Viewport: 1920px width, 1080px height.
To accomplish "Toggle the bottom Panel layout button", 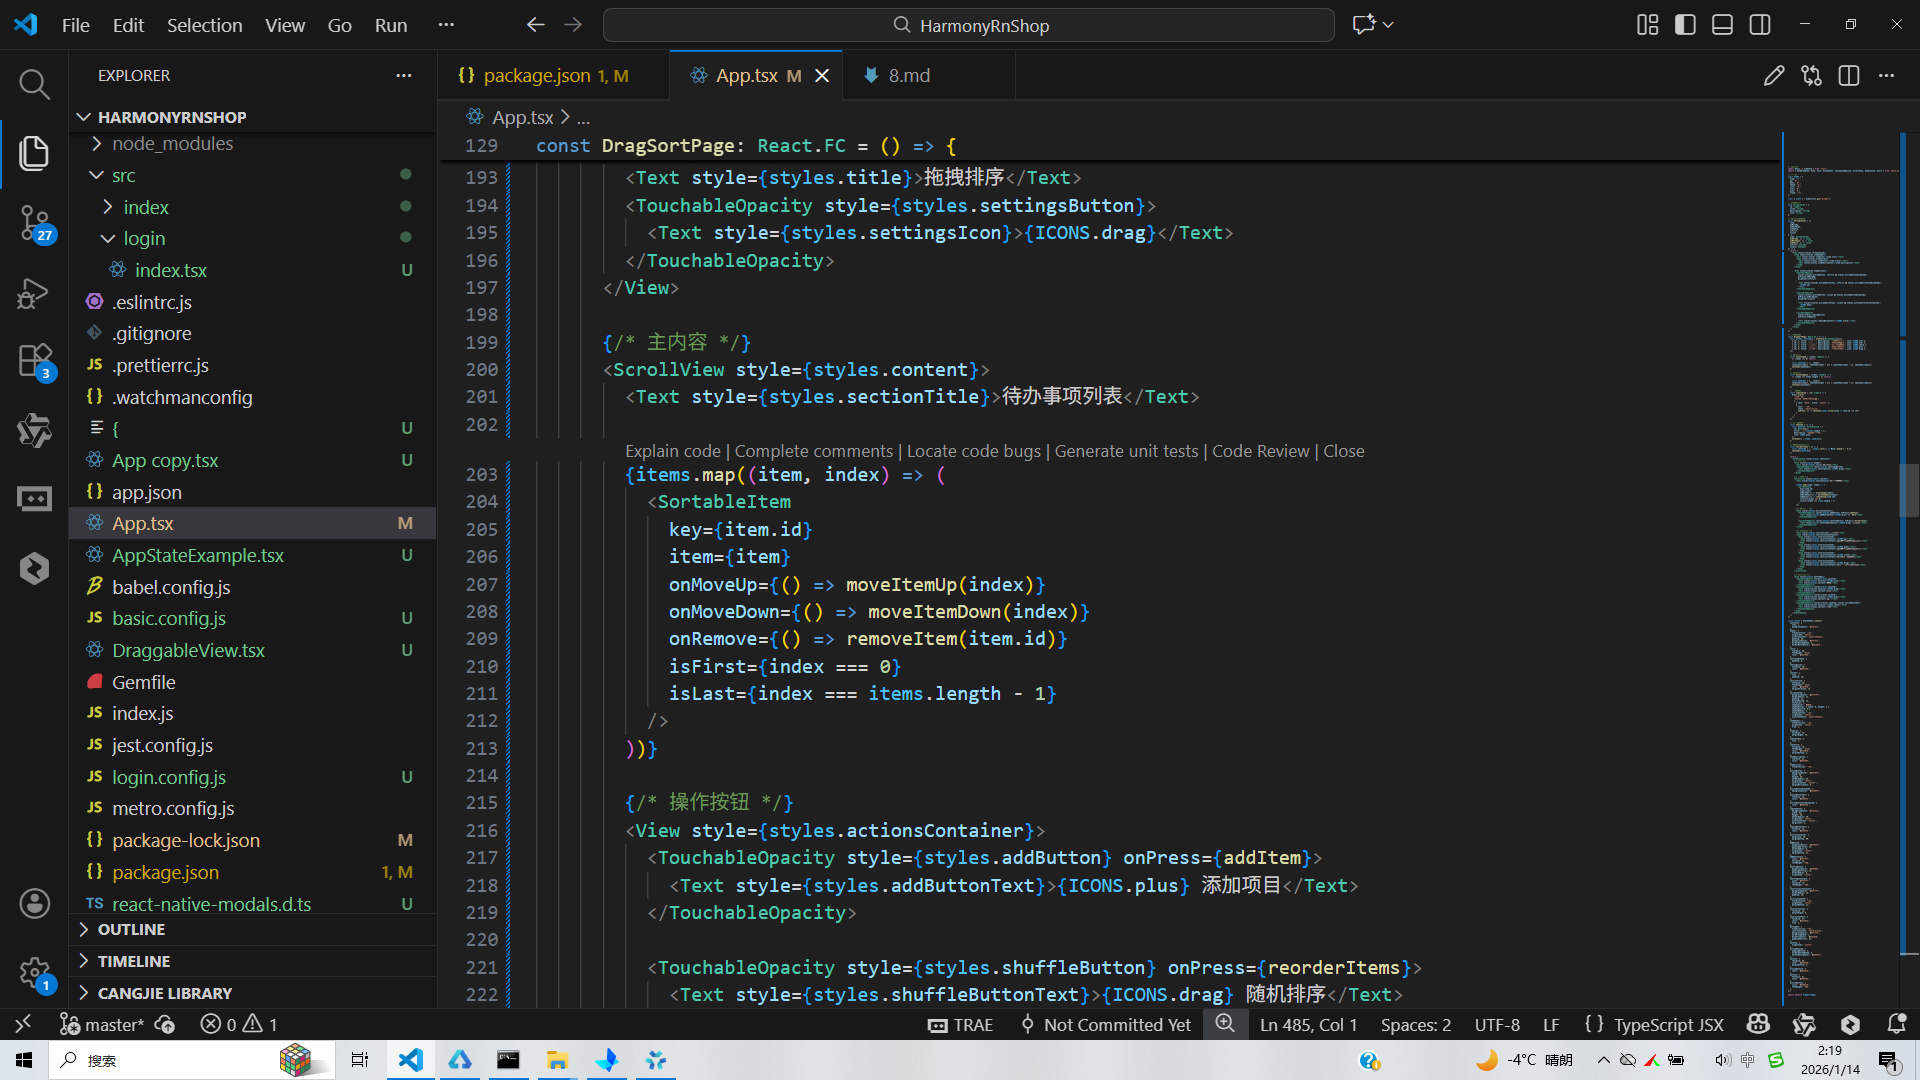I will pos(1722,25).
